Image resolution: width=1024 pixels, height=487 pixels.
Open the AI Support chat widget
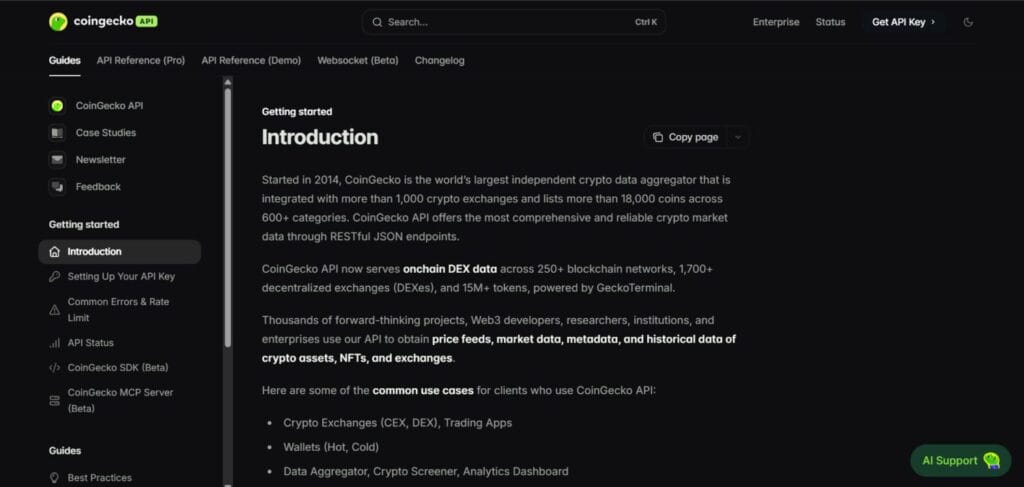point(956,460)
